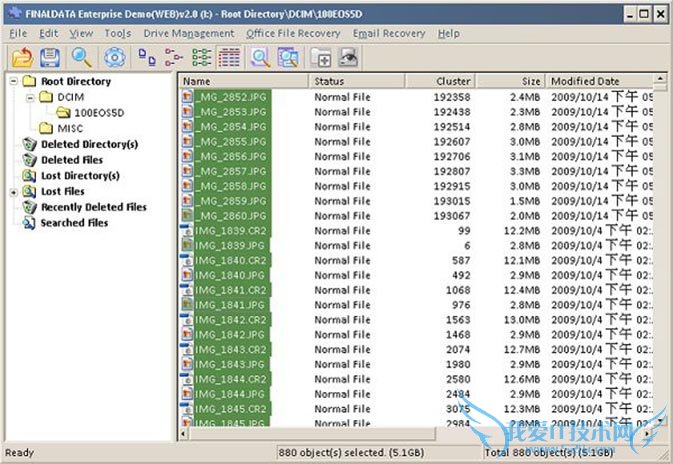673x464 pixels.
Task: Select Deleted Directory(s) in tree
Action: (89, 144)
